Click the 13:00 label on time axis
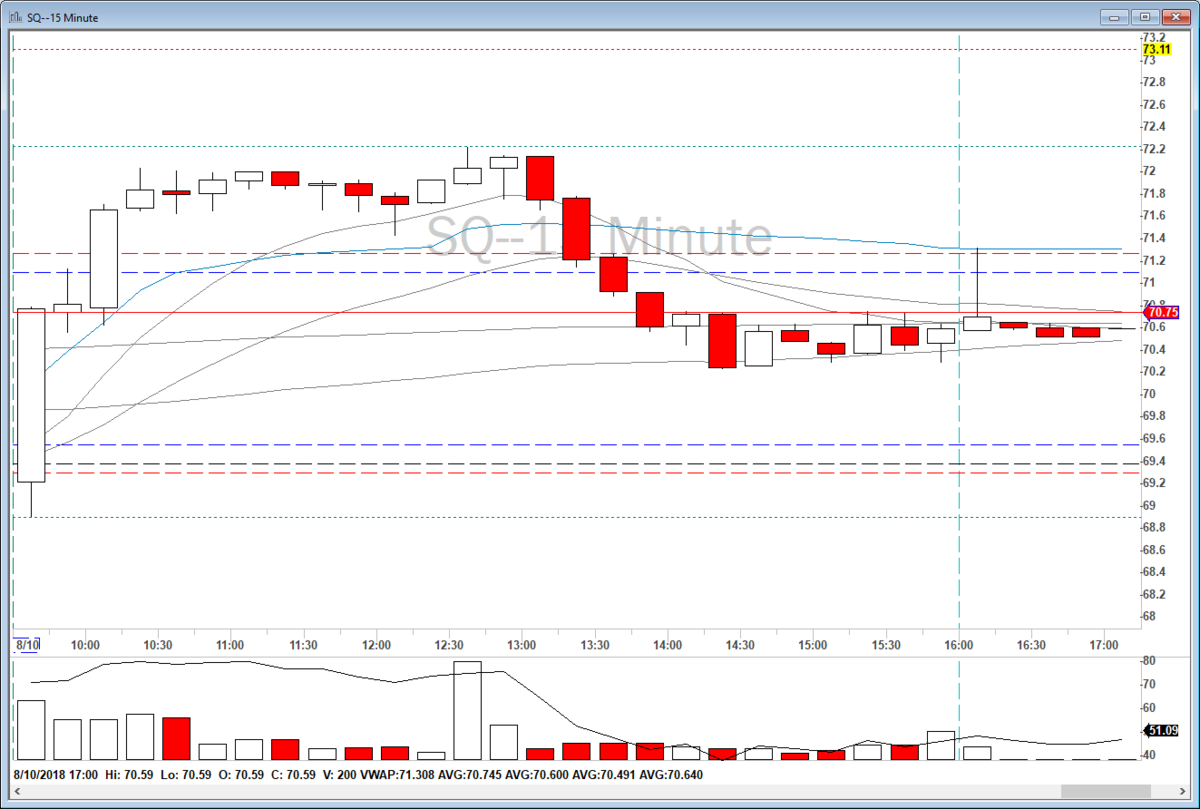Screen dimensions: 1200x809 click(x=521, y=645)
